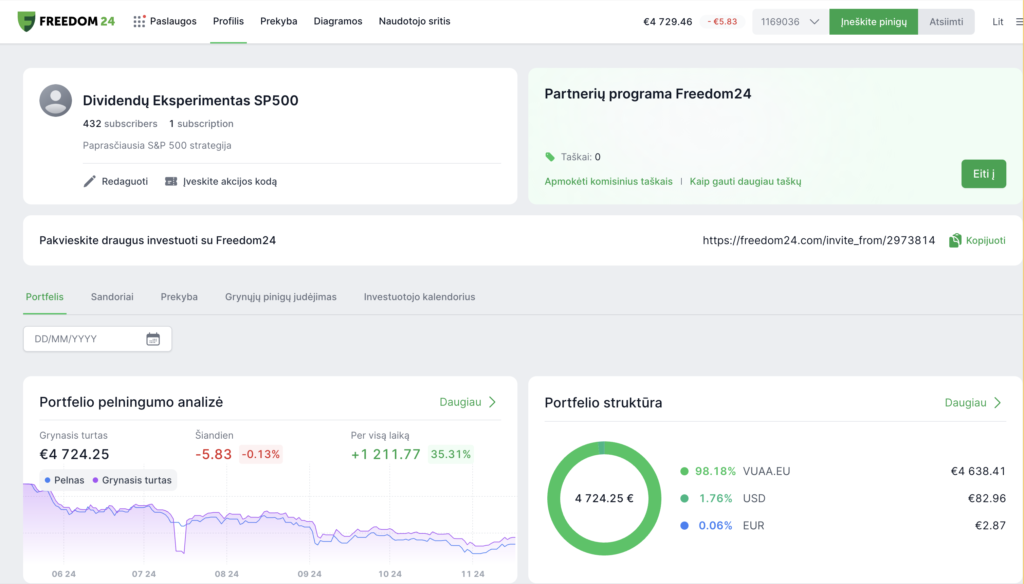Open the Diagramos menu item
1024x584 pixels.
pos(338,21)
